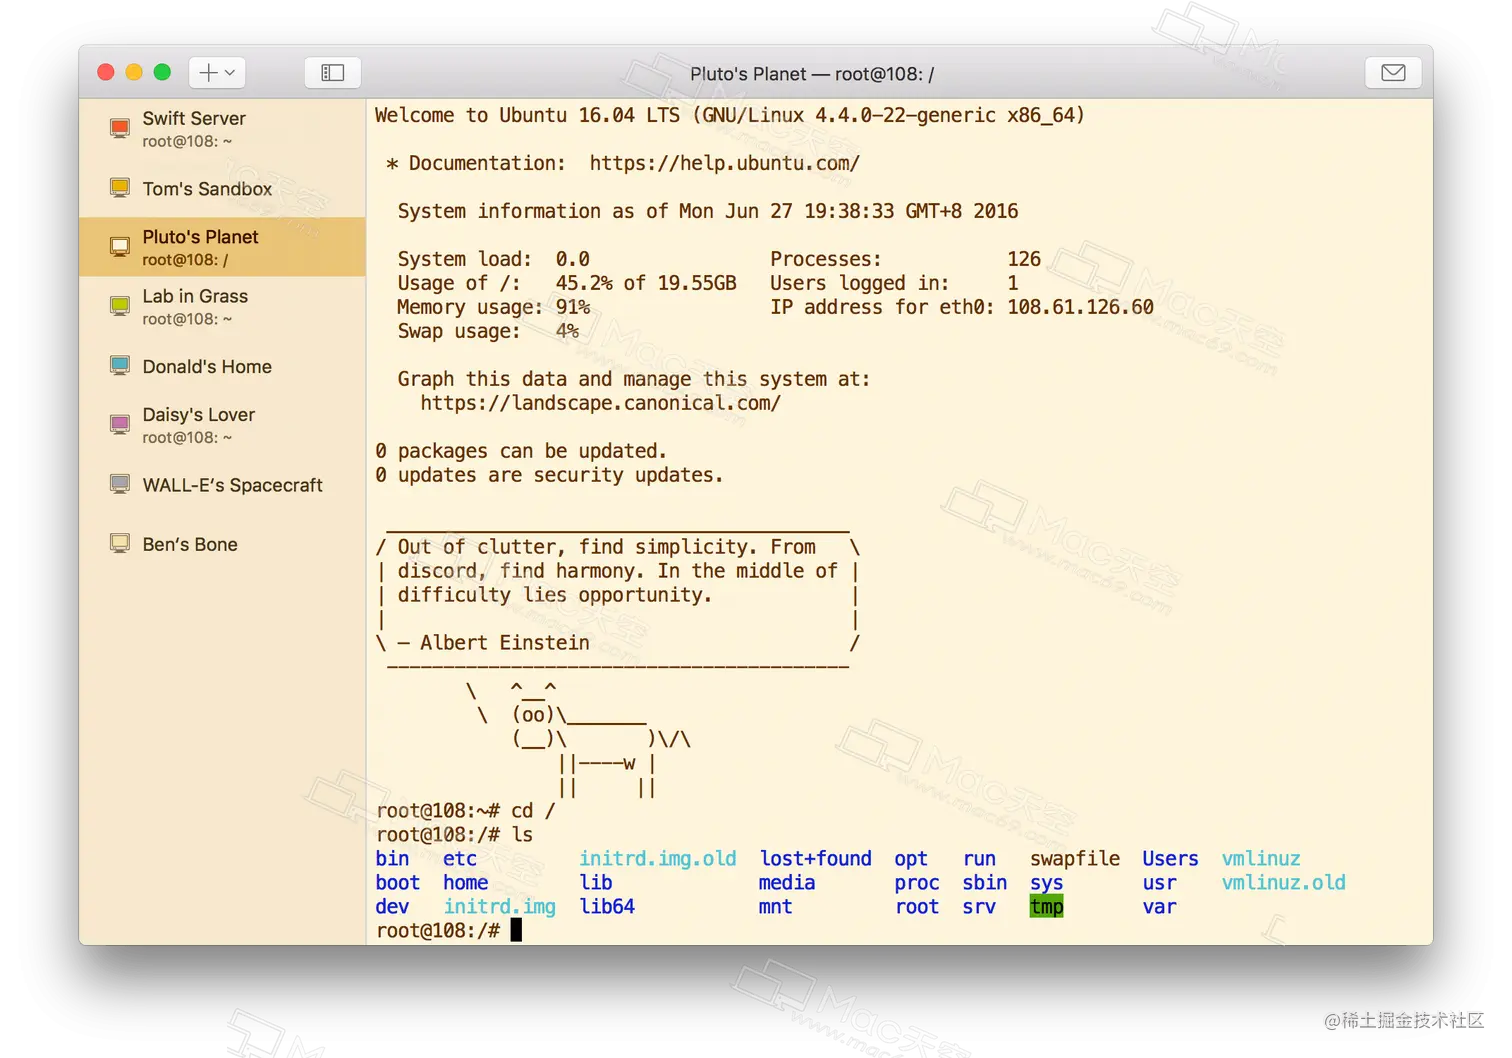This screenshot has width=1512, height=1058.
Task: Click Pluto's Planet monitor icon
Action: point(120,247)
